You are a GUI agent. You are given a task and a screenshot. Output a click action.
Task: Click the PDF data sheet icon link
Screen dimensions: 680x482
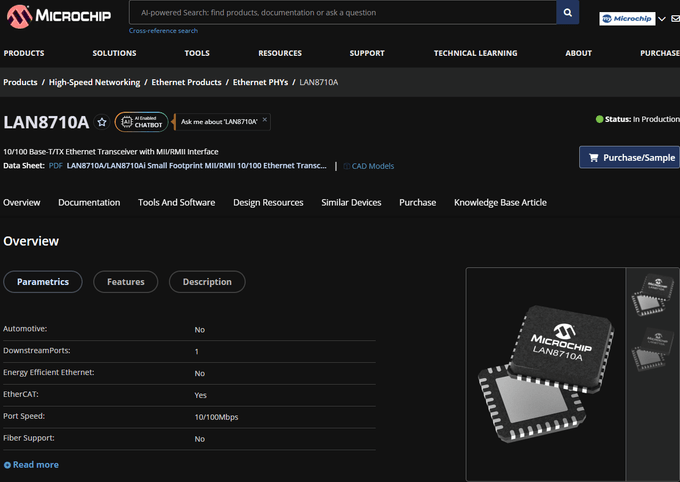(x=56, y=166)
